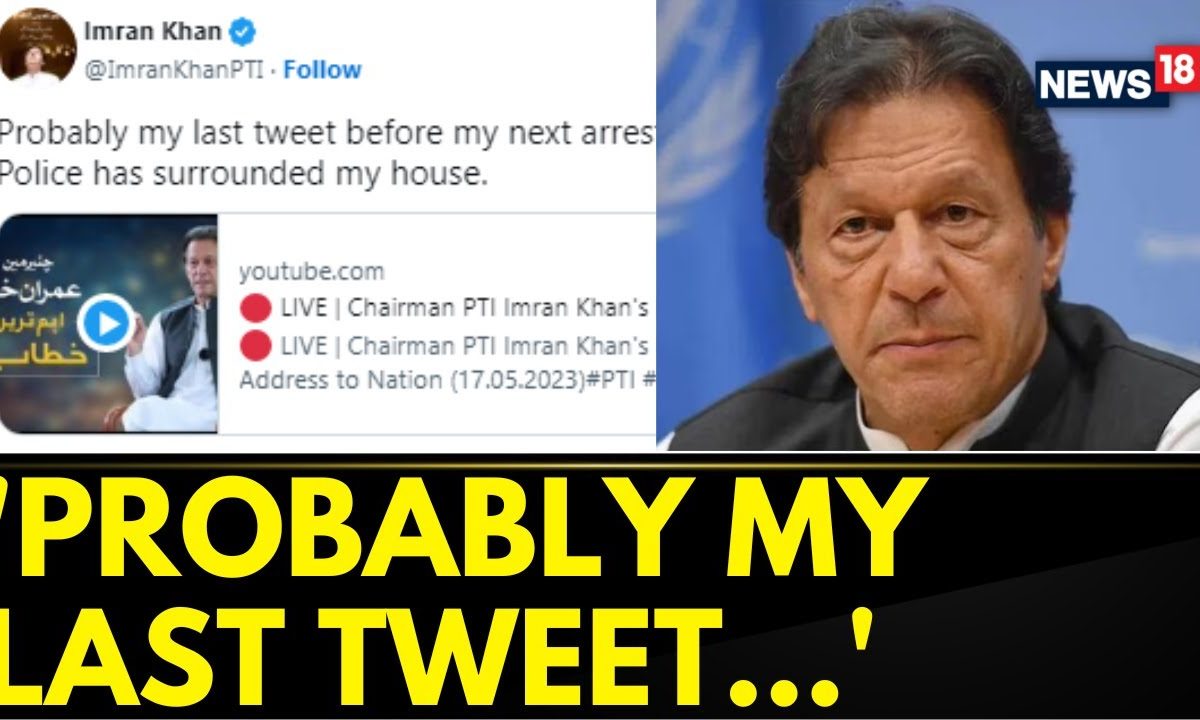Click the tweet text about next arrest
This screenshot has width=1200, height=720.
pos(328,134)
